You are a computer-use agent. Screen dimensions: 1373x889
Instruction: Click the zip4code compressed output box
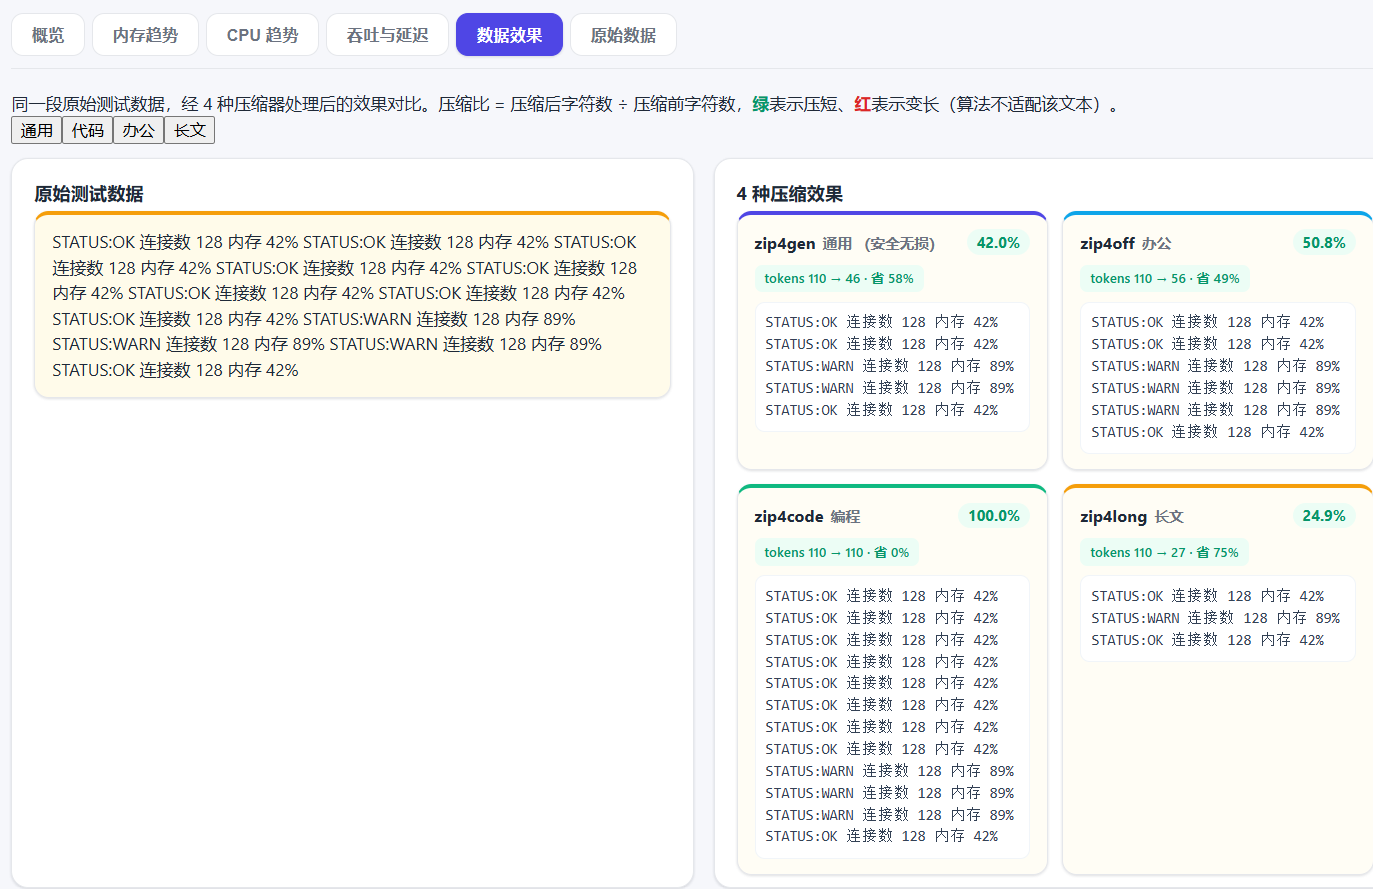[892, 717]
